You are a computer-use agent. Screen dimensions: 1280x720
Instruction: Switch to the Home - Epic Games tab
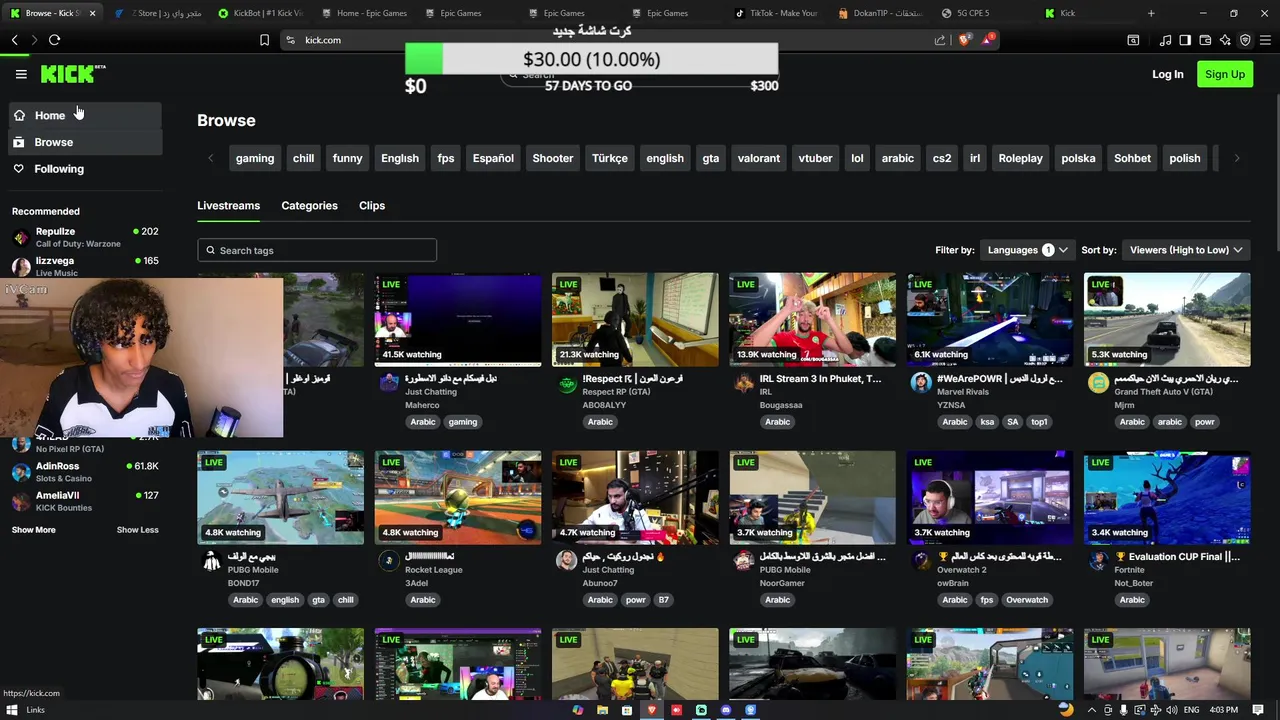[x=364, y=13]
